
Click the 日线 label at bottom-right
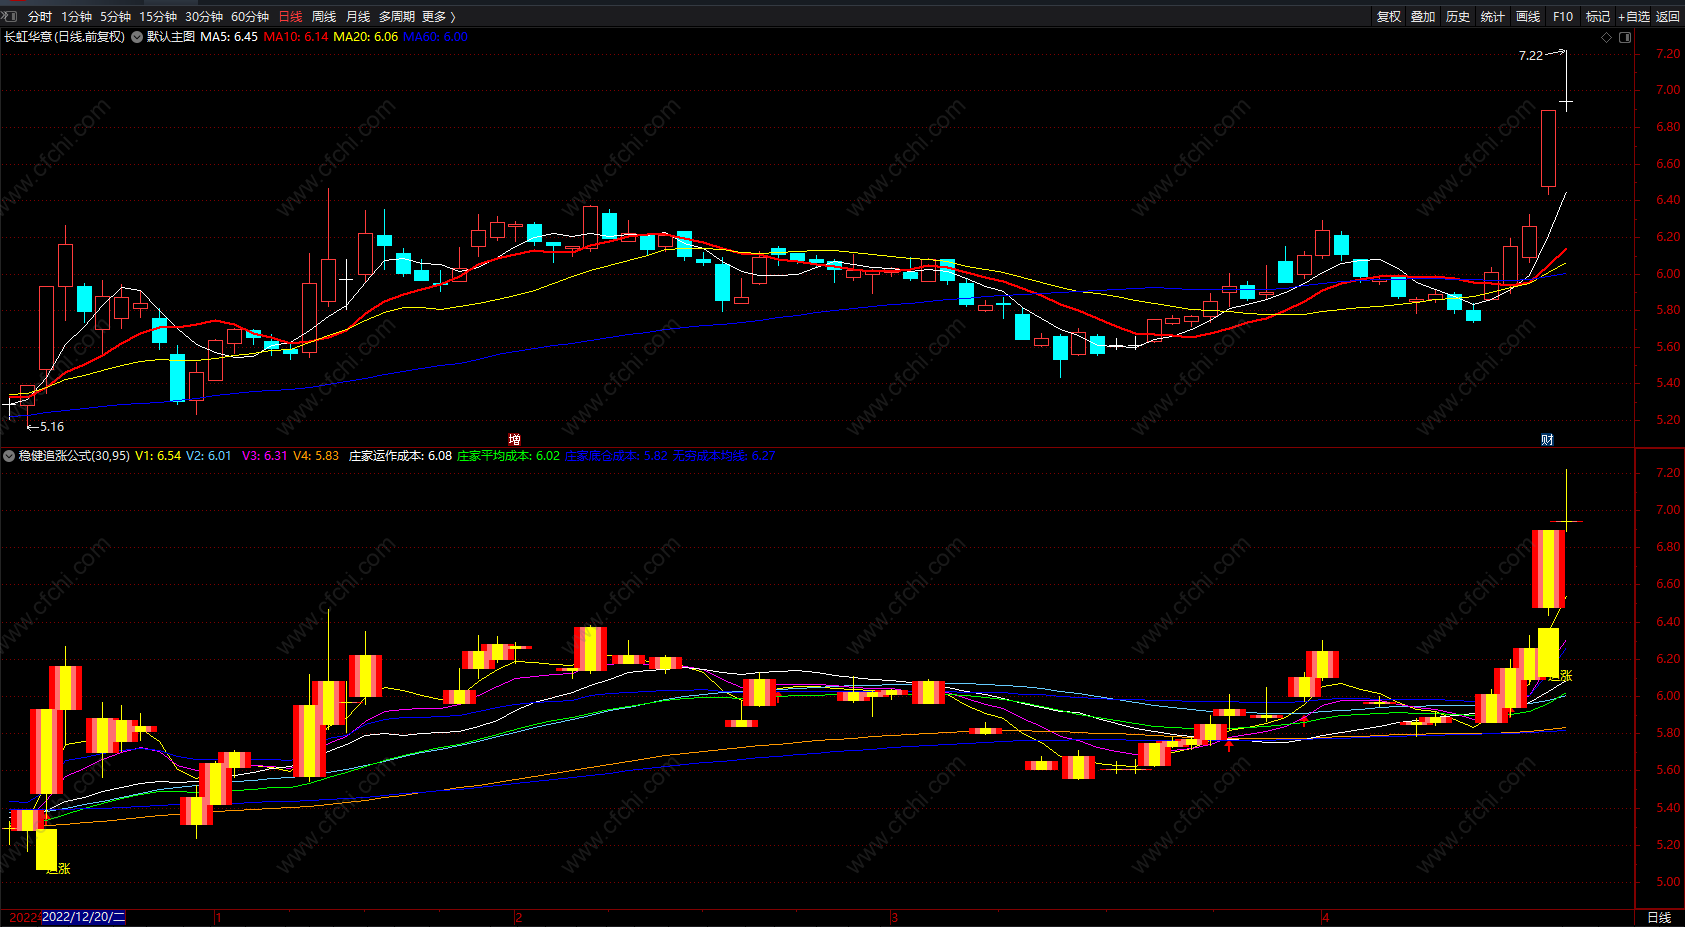point(1659,917)
